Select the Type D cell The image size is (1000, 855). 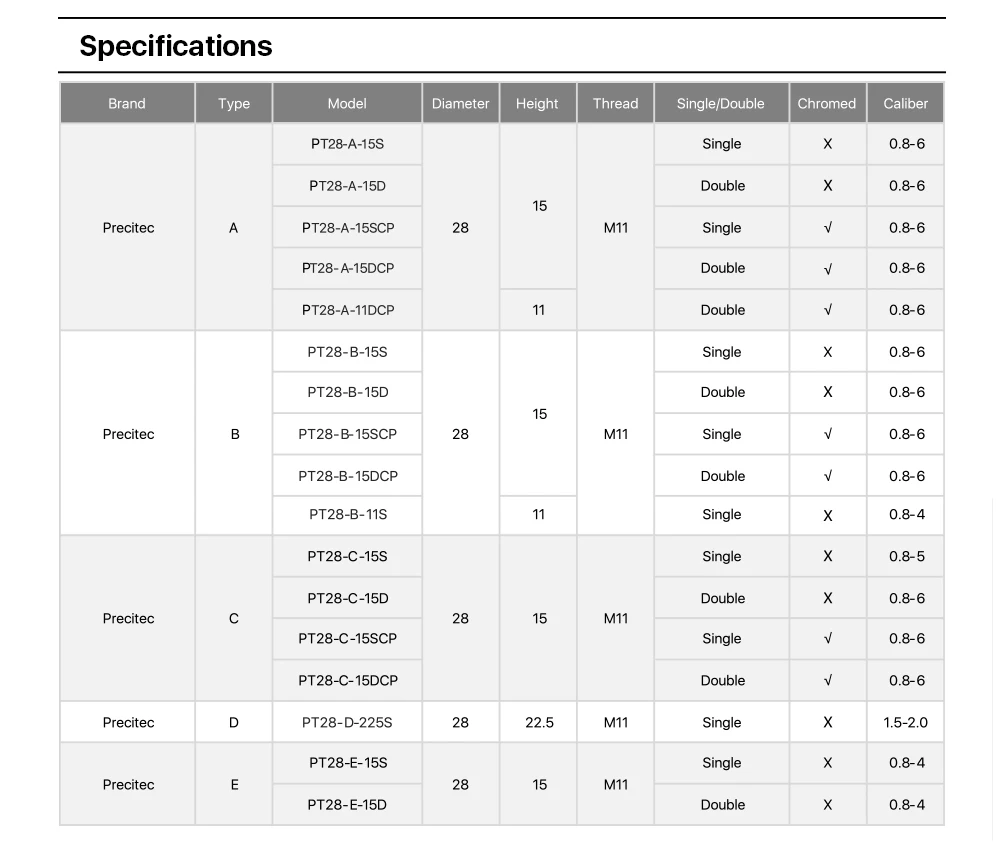click(x=234, y=722)
